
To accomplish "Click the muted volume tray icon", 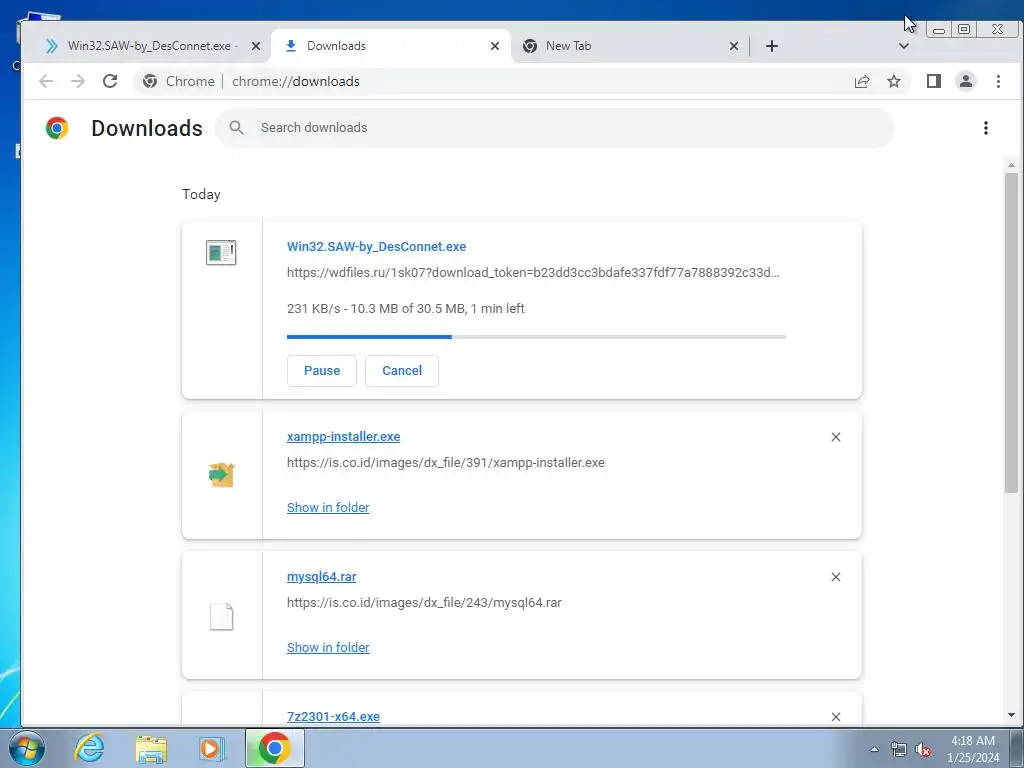I will click(x=923, y=750).
